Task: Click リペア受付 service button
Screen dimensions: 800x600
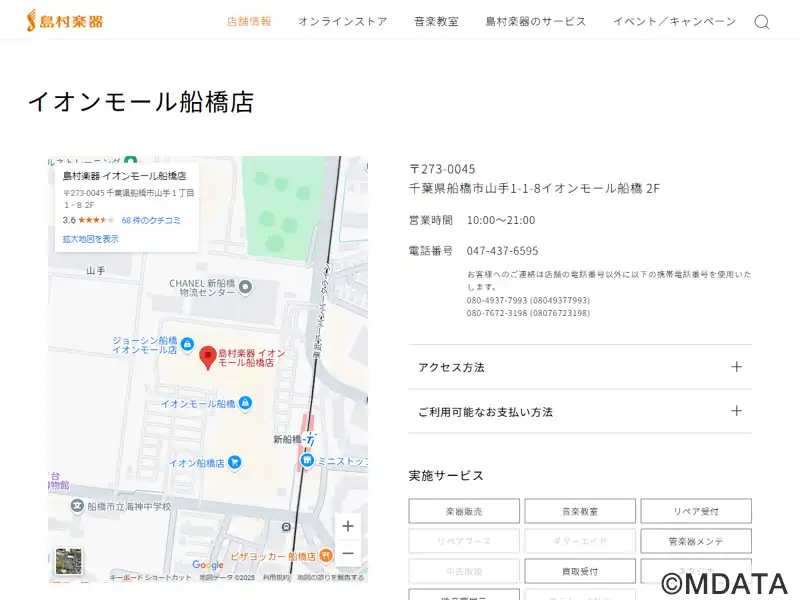Action: [x=696, y=511]
